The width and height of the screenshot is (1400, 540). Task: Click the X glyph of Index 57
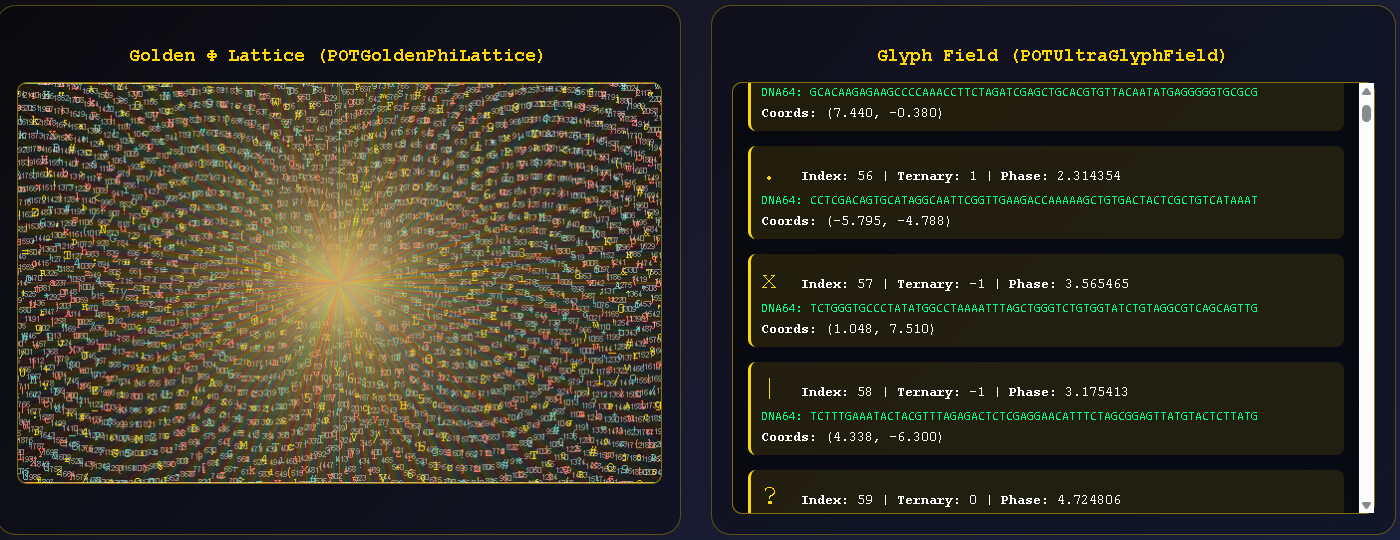coord(769,283)
